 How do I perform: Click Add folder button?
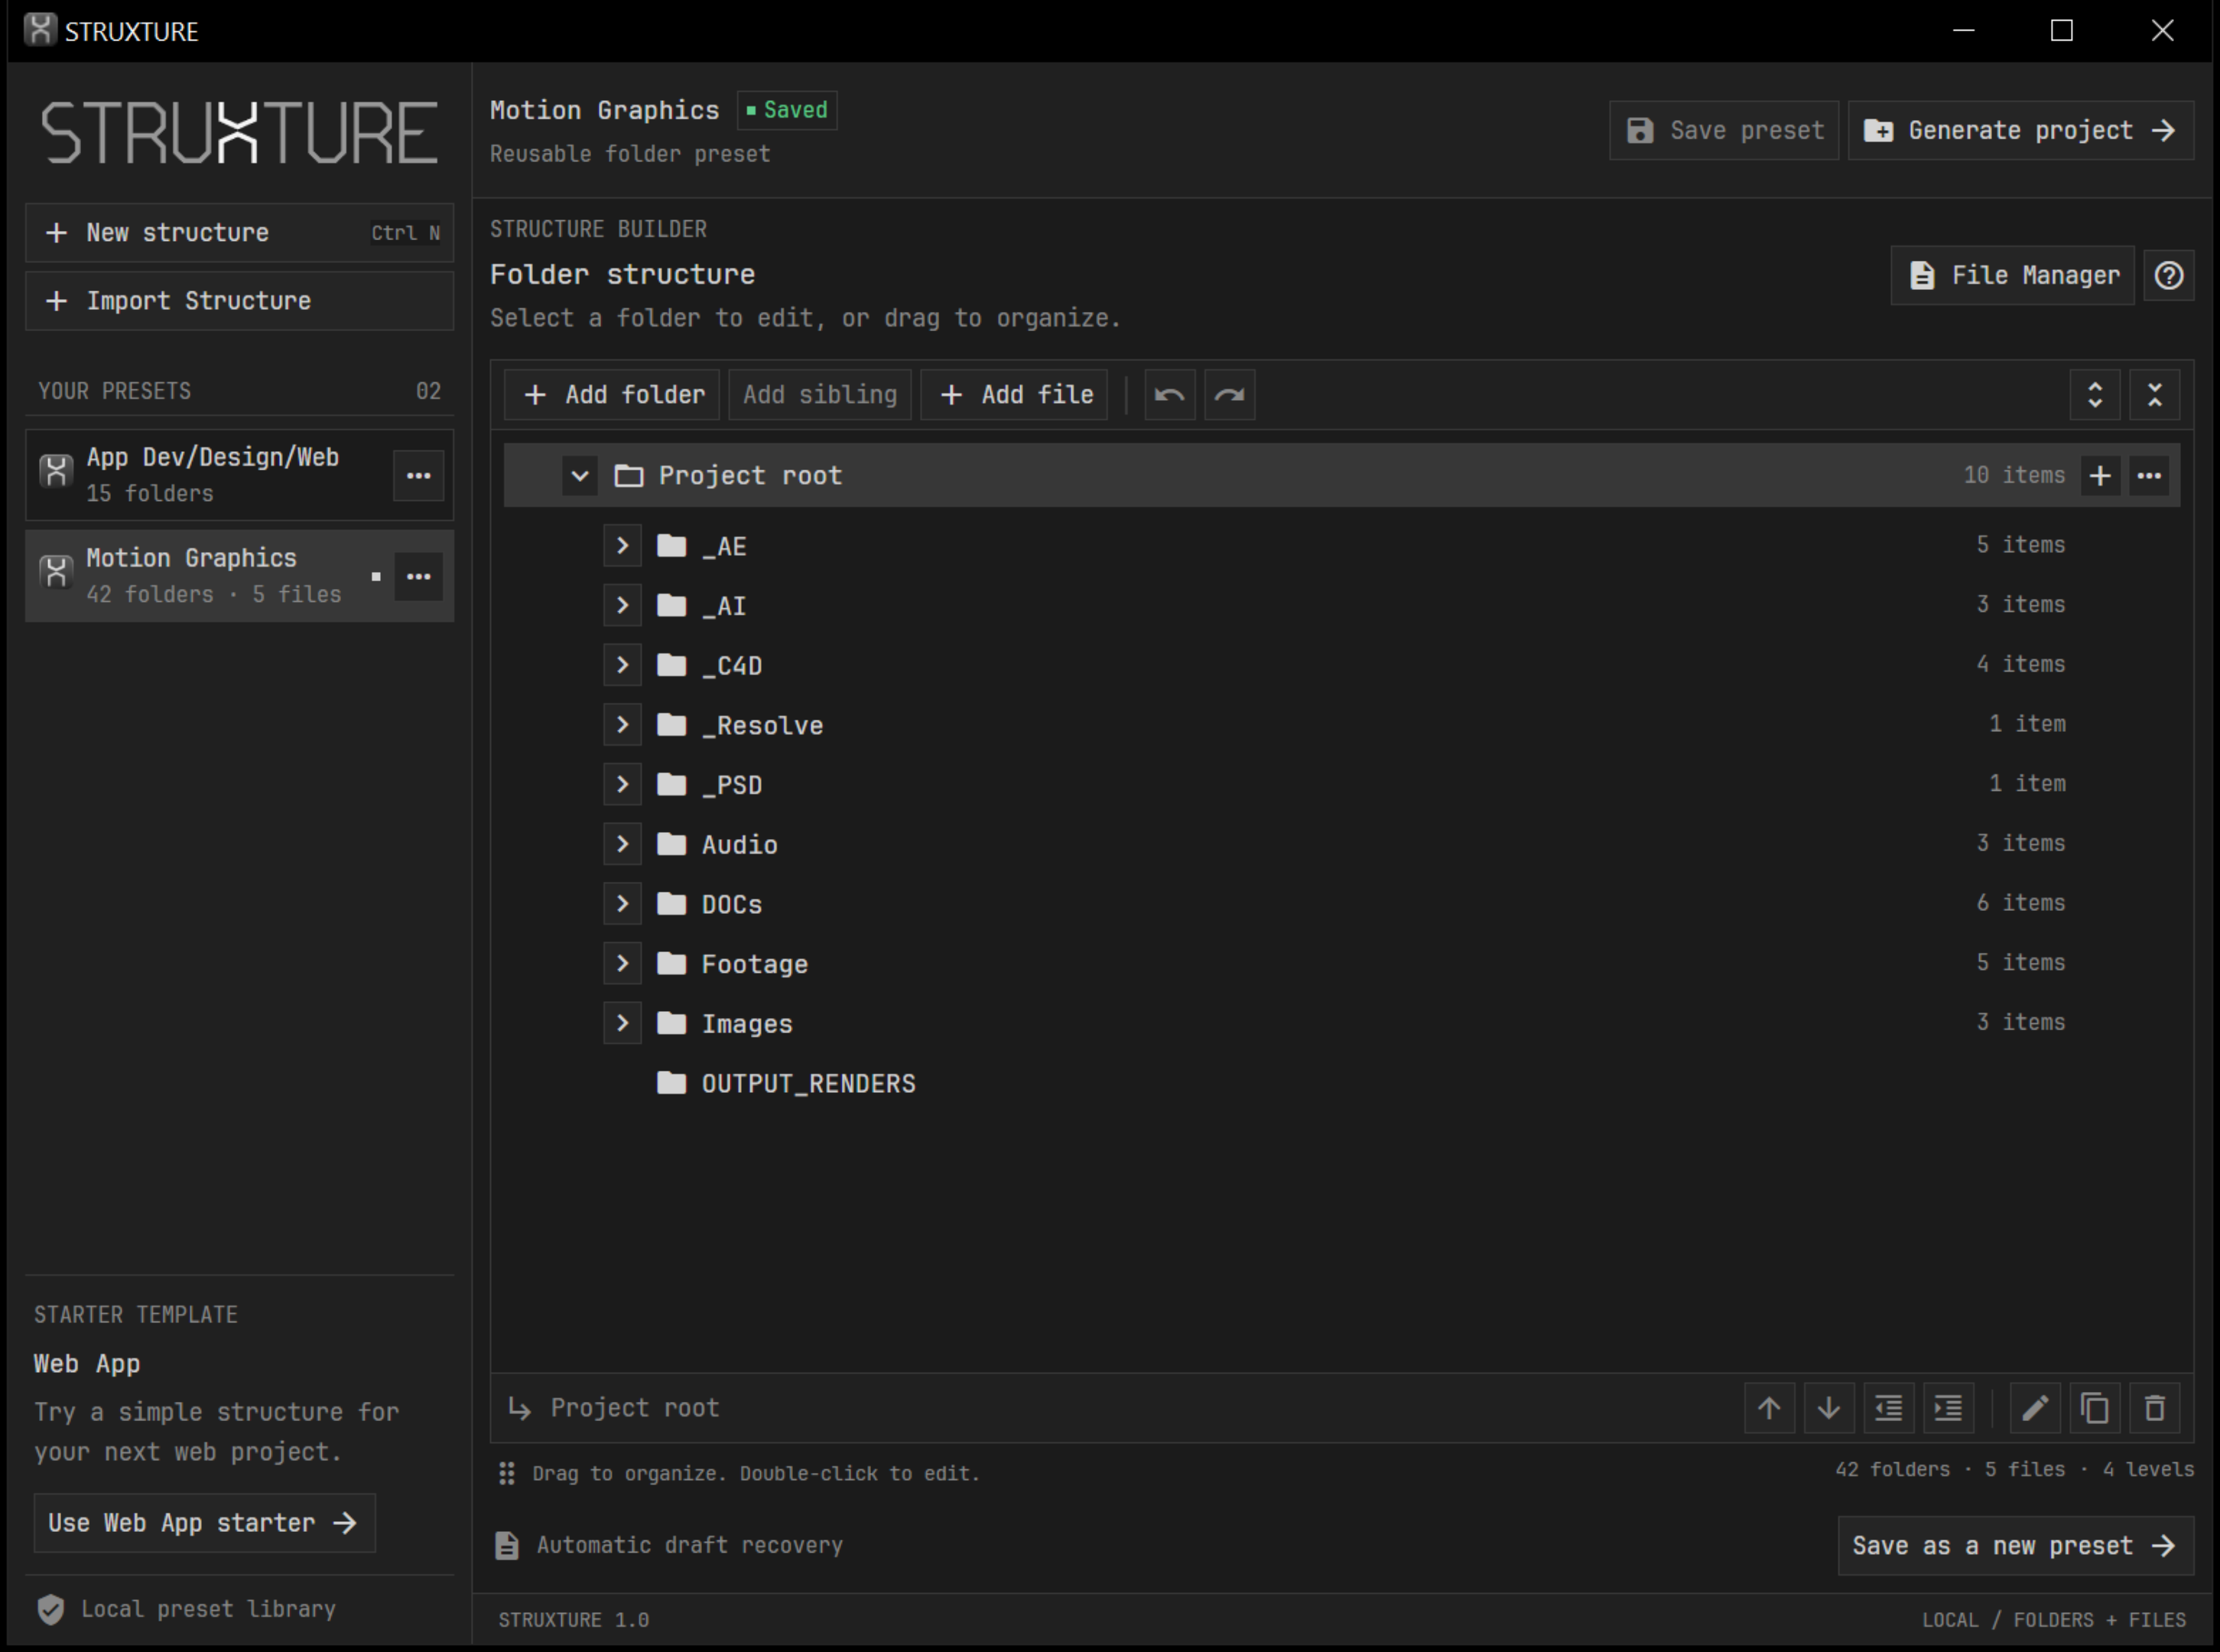click(612, 395)
